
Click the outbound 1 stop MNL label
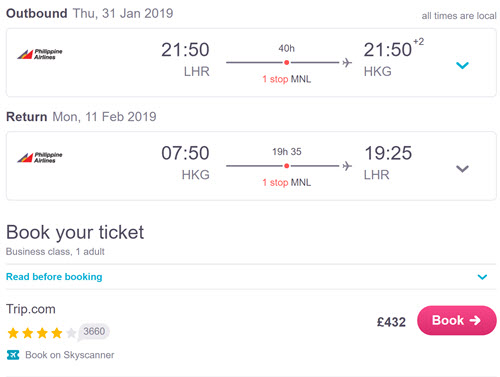(x=286, y=79)
